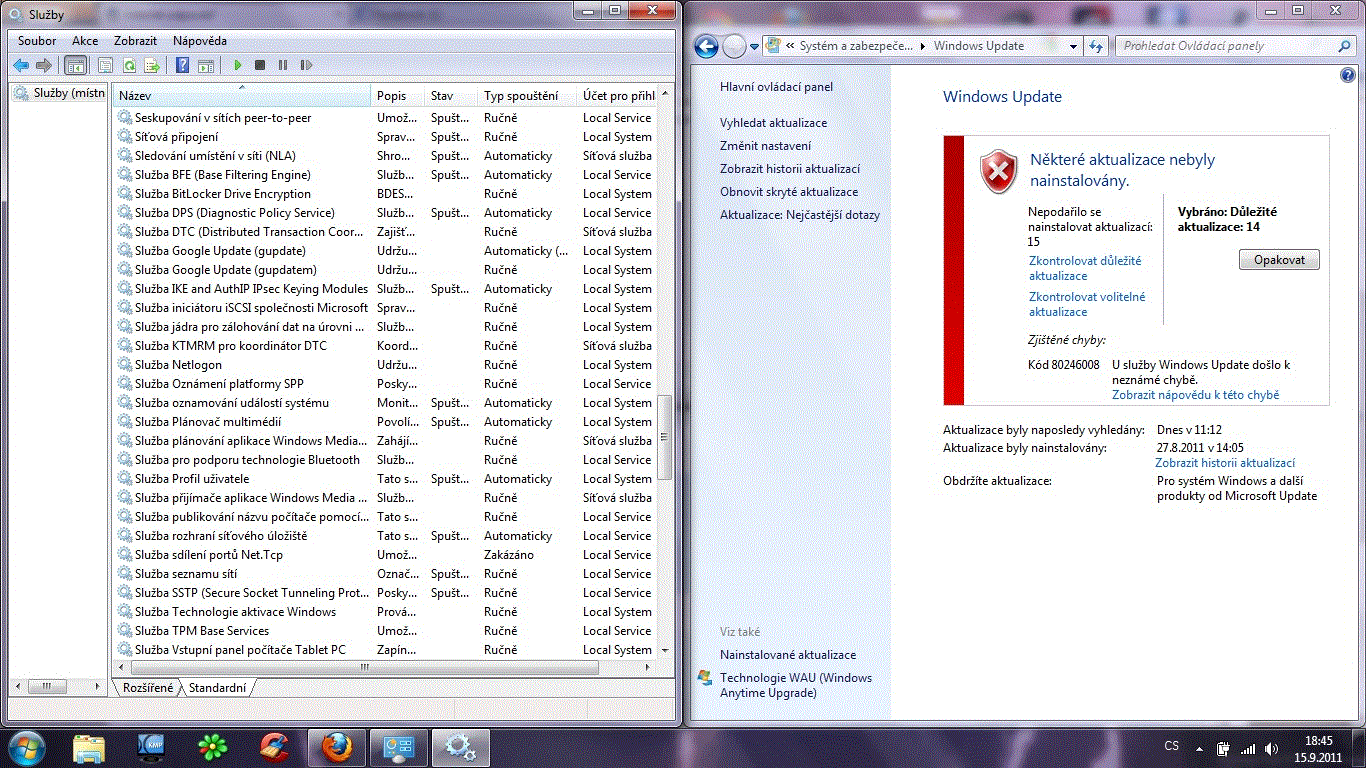Click the services list scroll-up arrow
The width and height of the screenshot is (1366, 768).
click(665, 93)
